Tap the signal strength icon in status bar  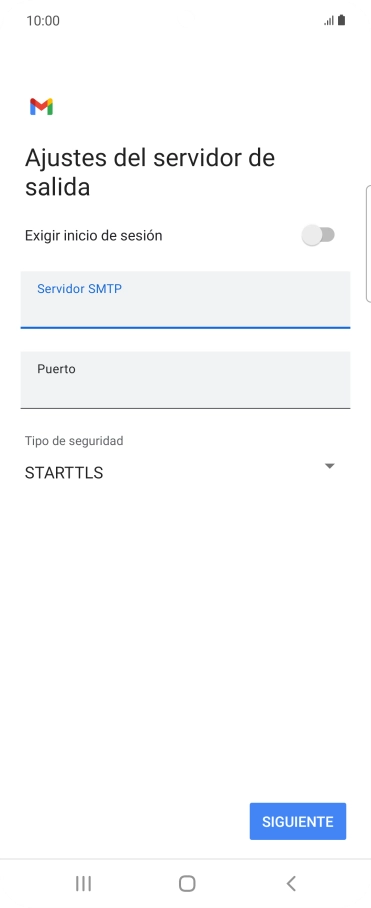point(329,21)
